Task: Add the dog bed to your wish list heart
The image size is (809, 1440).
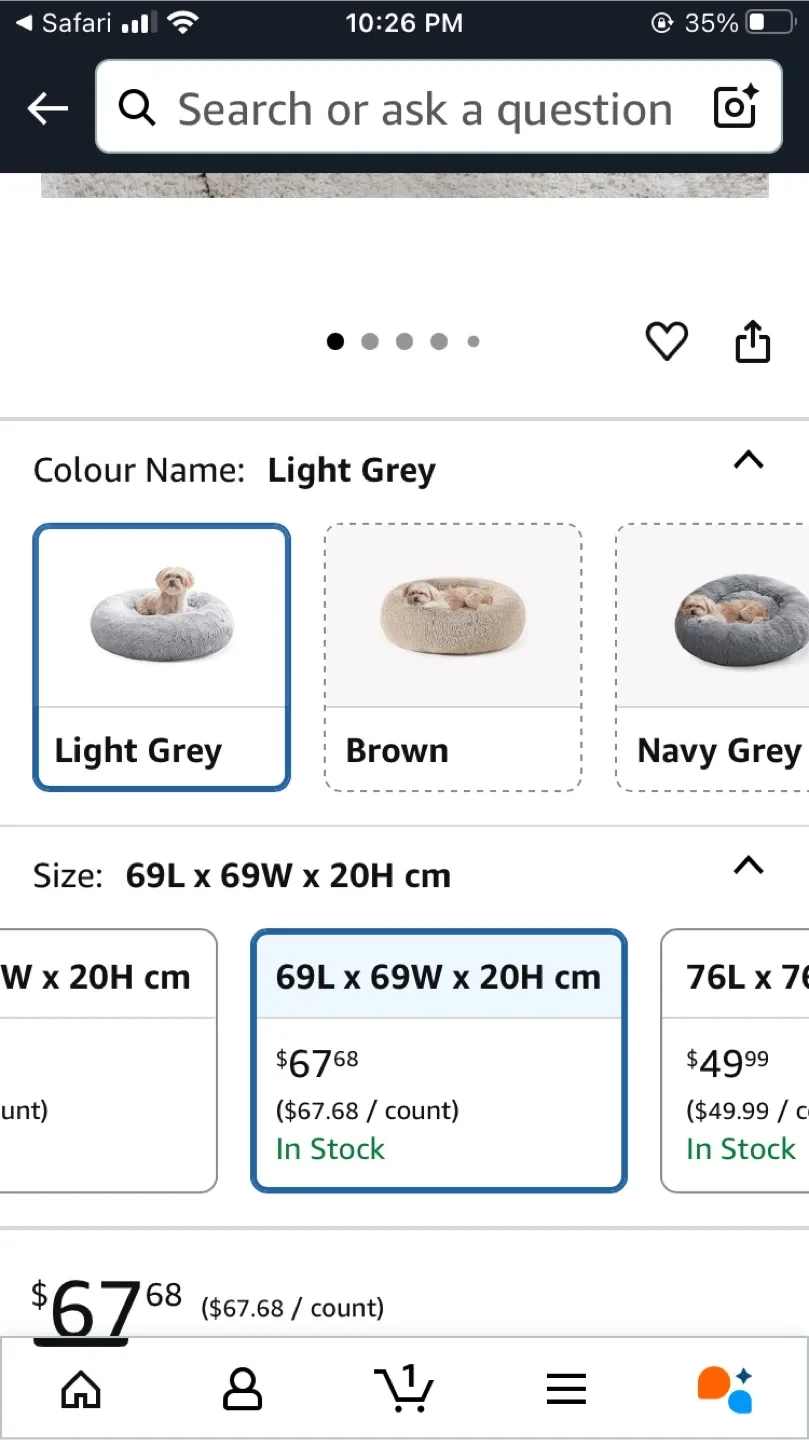Action: pyautogui.click(x=666, y=341)
